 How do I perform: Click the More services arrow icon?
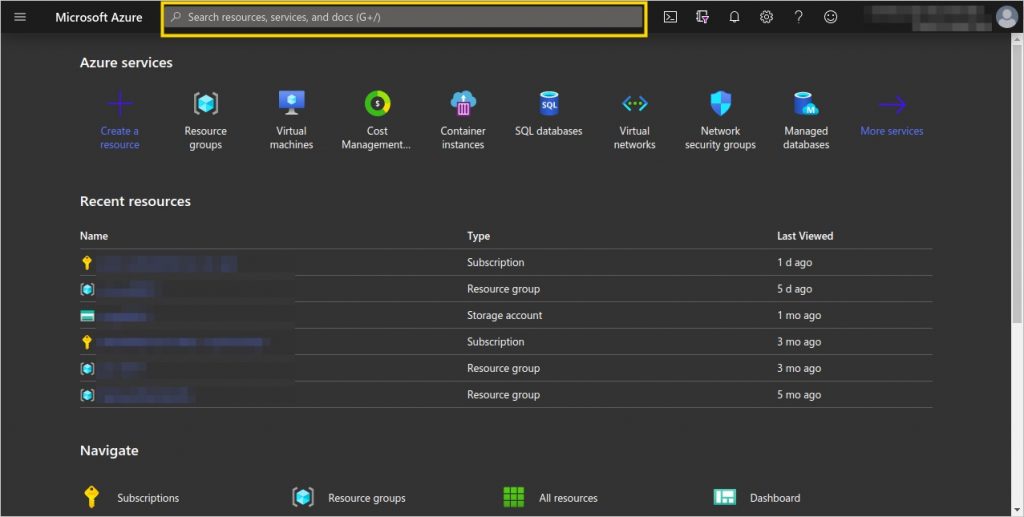891,104
